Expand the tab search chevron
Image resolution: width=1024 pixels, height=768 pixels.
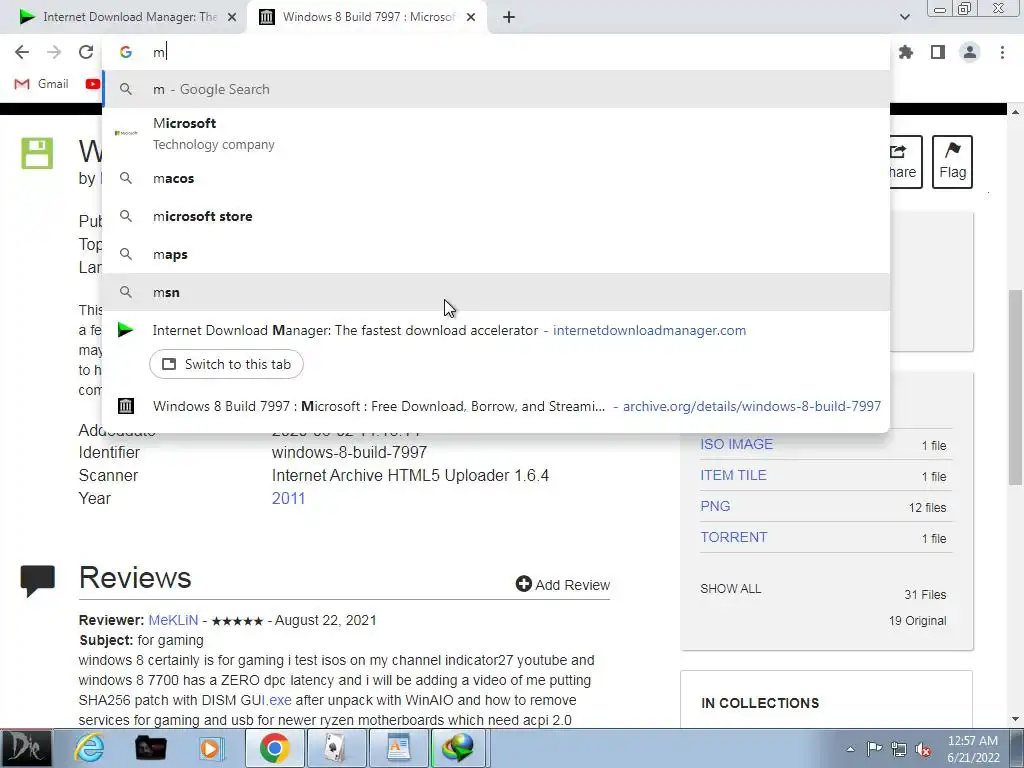[x=904, y=17]
